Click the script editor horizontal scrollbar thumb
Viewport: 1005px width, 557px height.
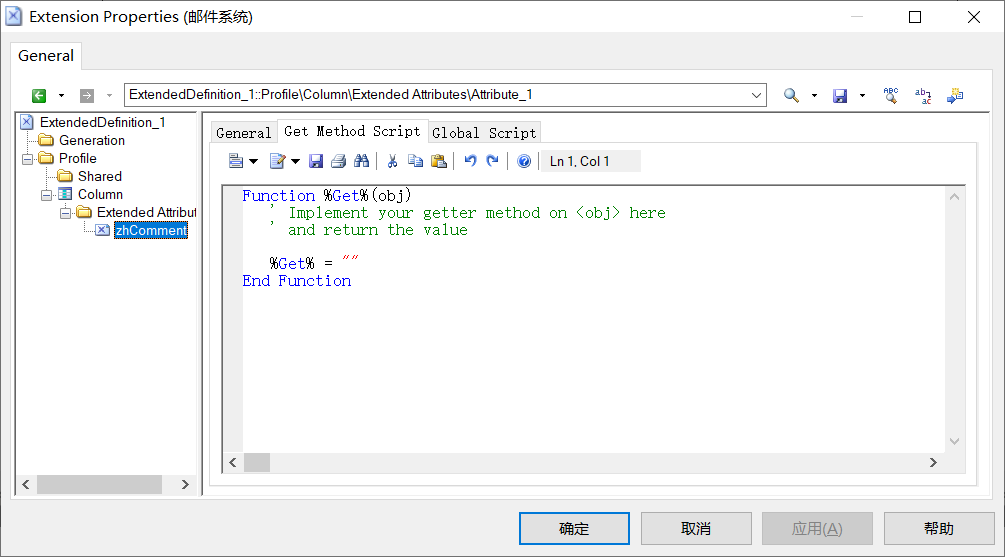pyautogui.click(x=257, y=463)
